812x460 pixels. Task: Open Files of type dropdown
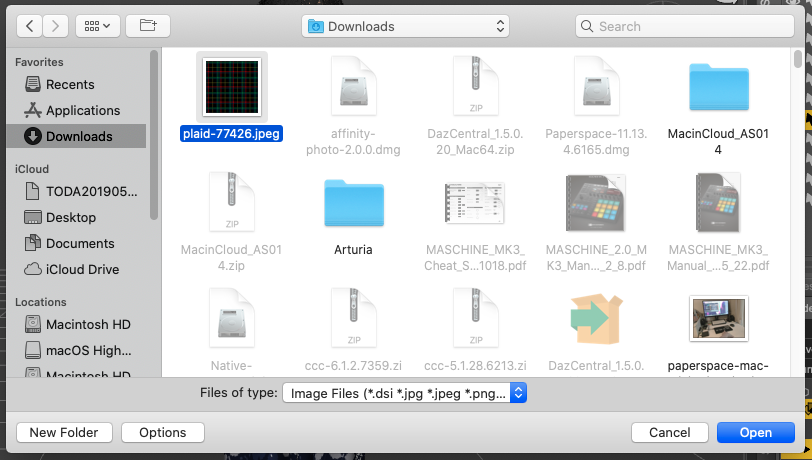(404, 393)
